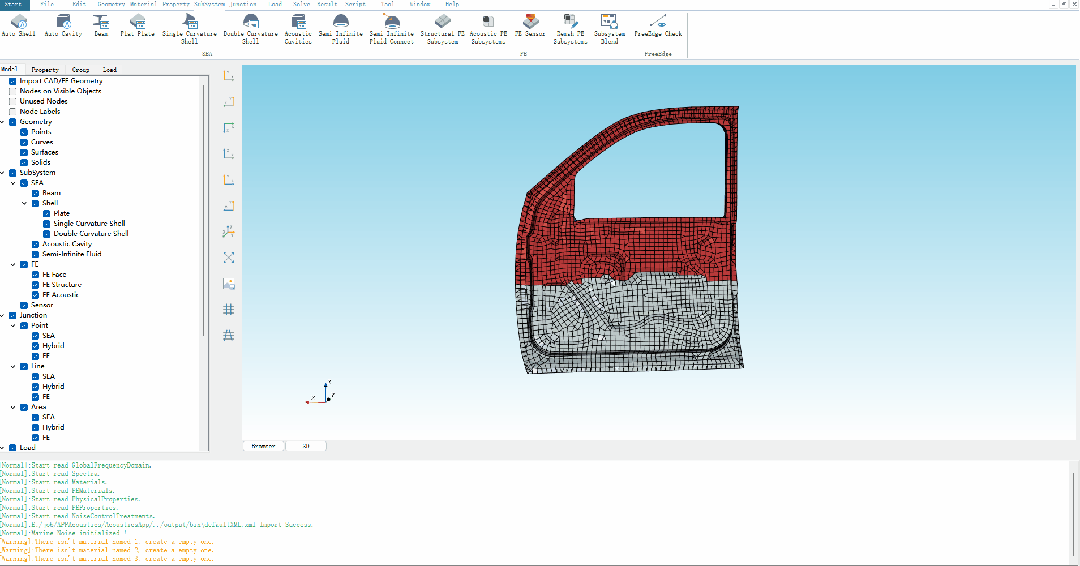Screen dimensions: 1080x566
Task: Uncheck Import CAD/FE Geometry
Action: (12, 81)
